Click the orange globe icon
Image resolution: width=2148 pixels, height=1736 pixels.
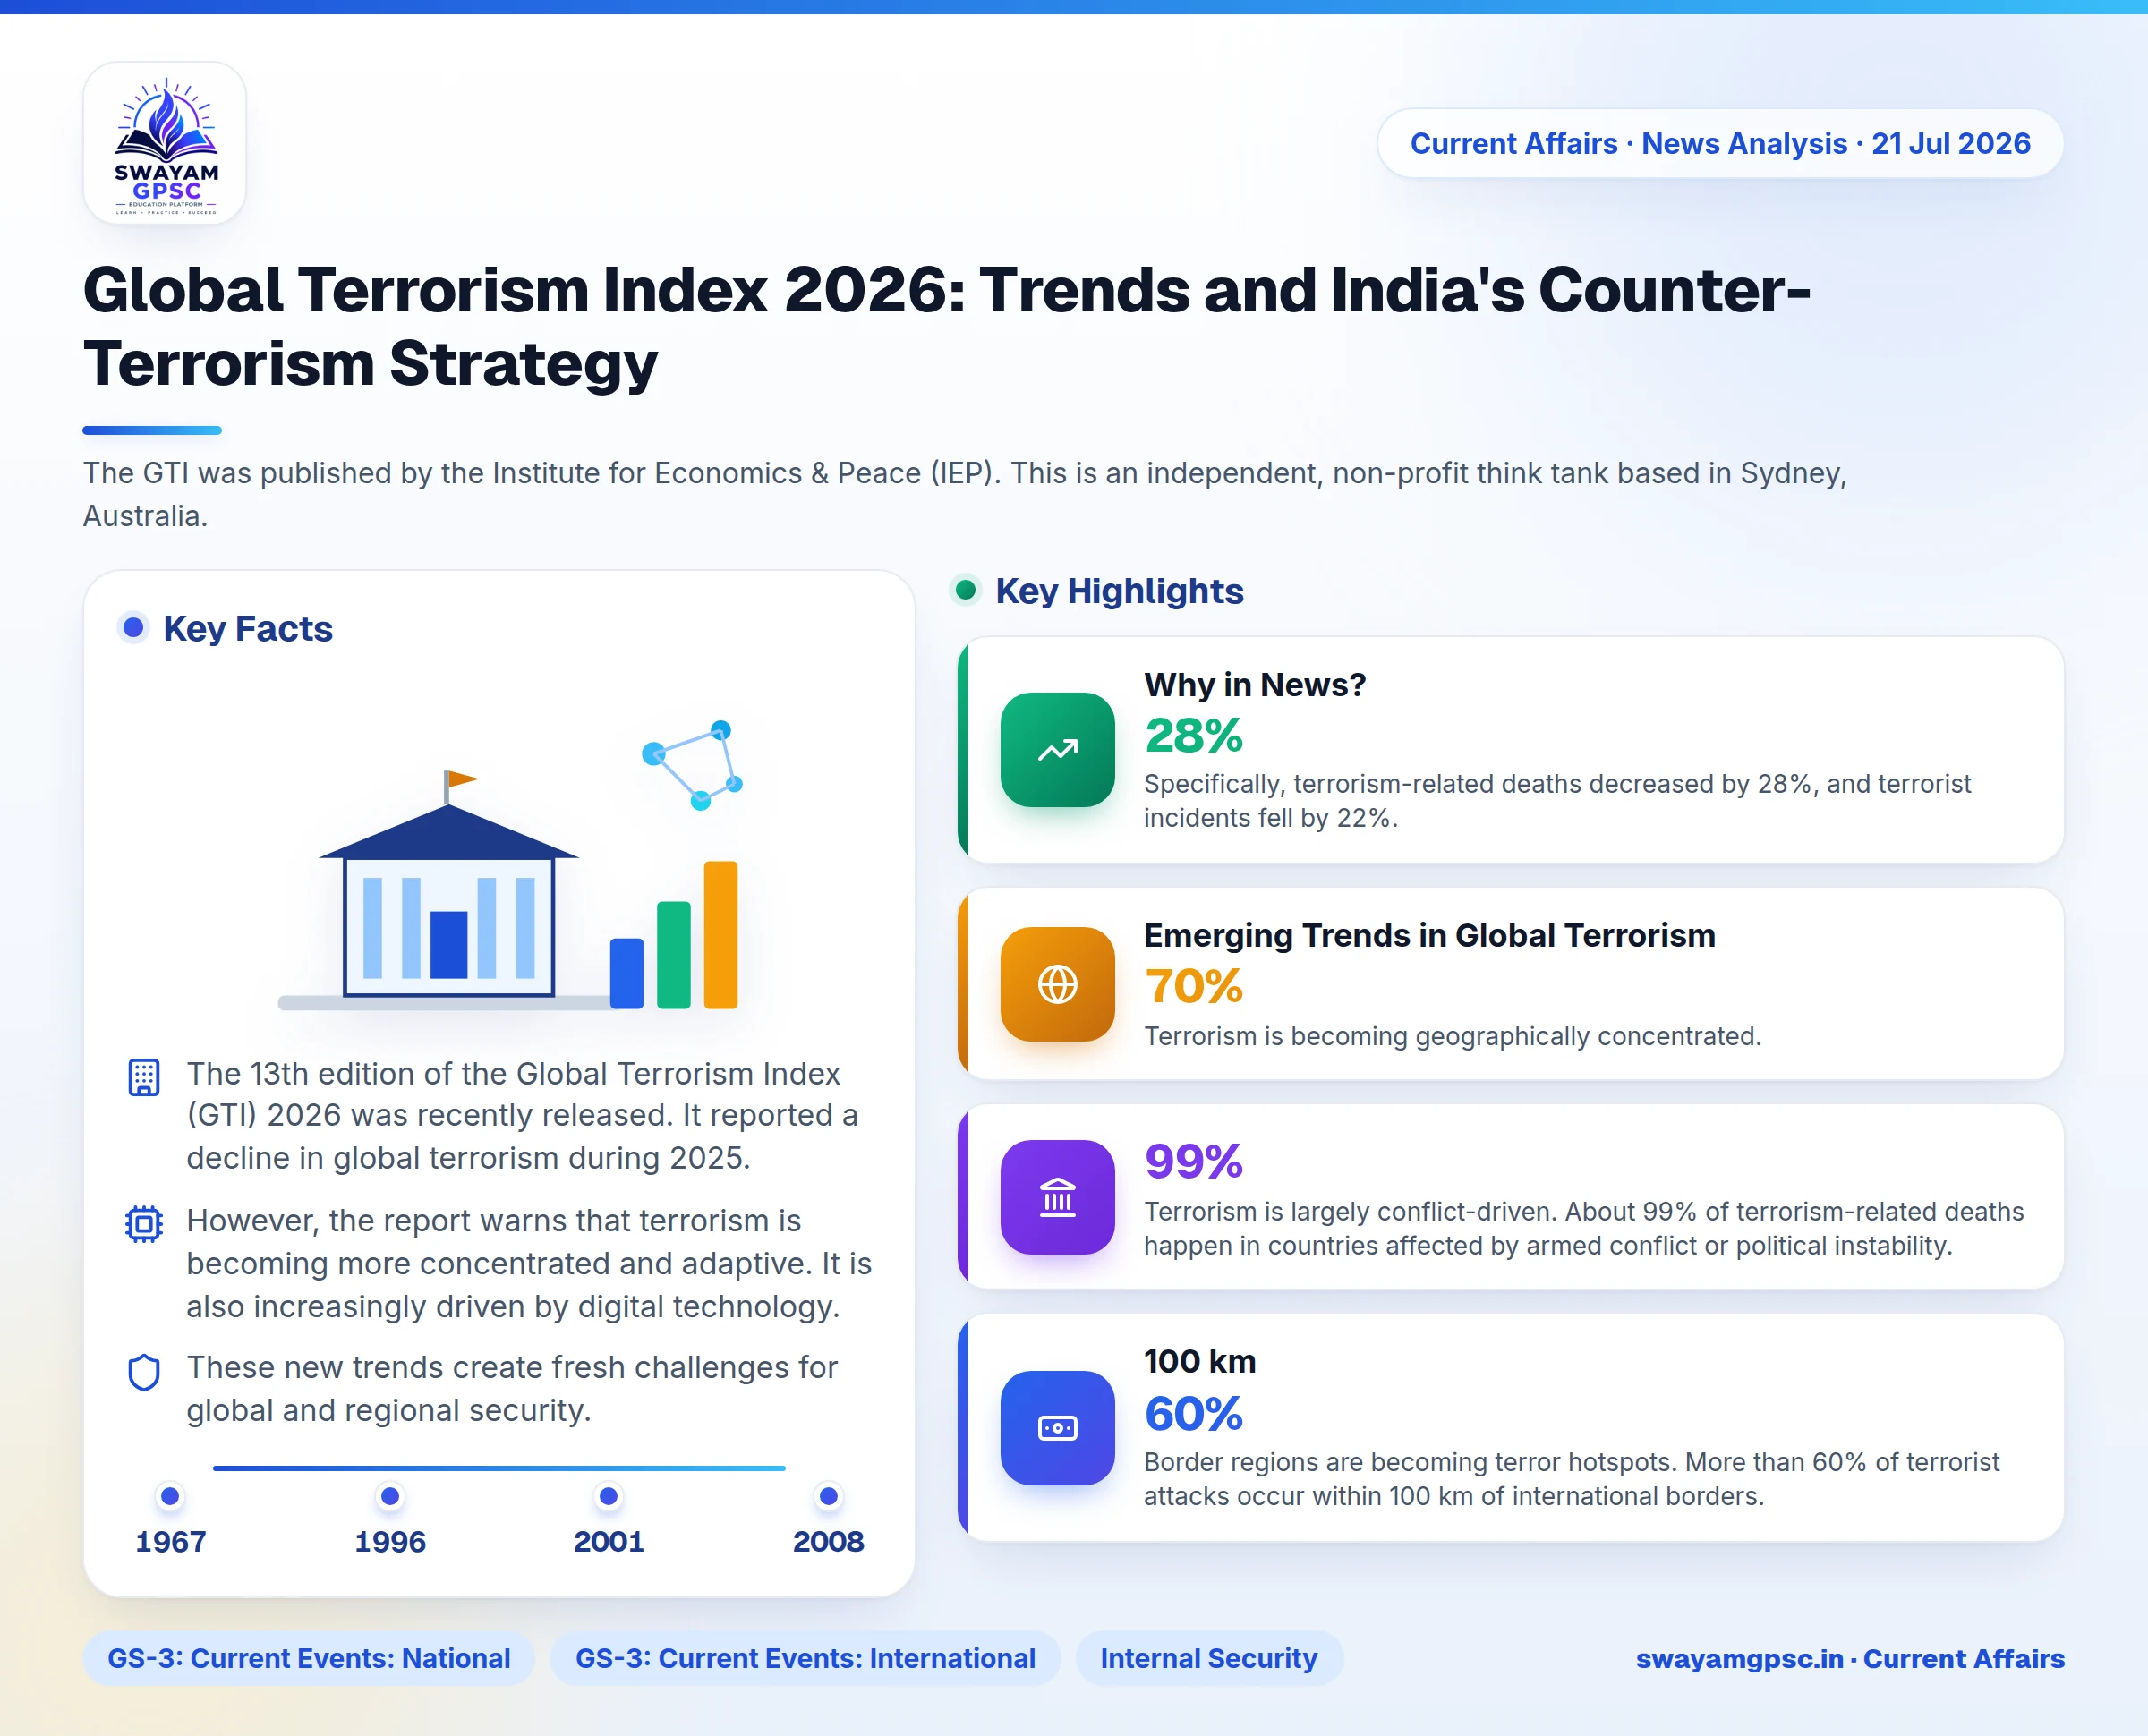click(x=1057, y=984)
